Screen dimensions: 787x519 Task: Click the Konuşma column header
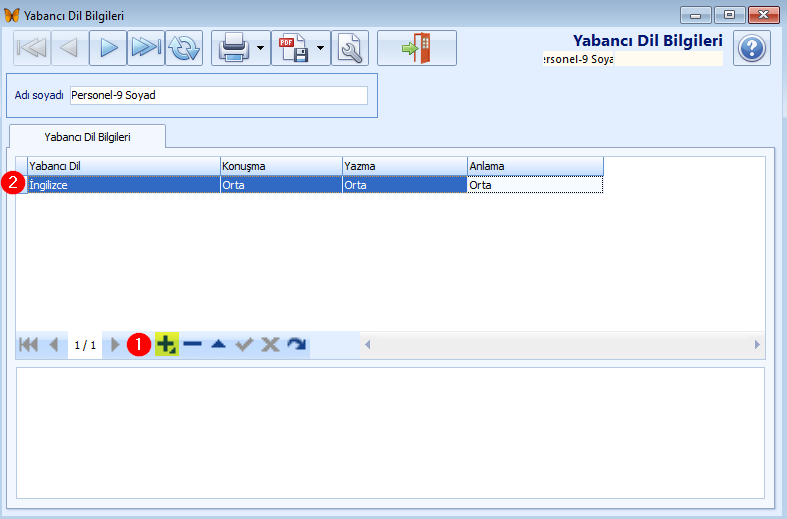point(281,166)
